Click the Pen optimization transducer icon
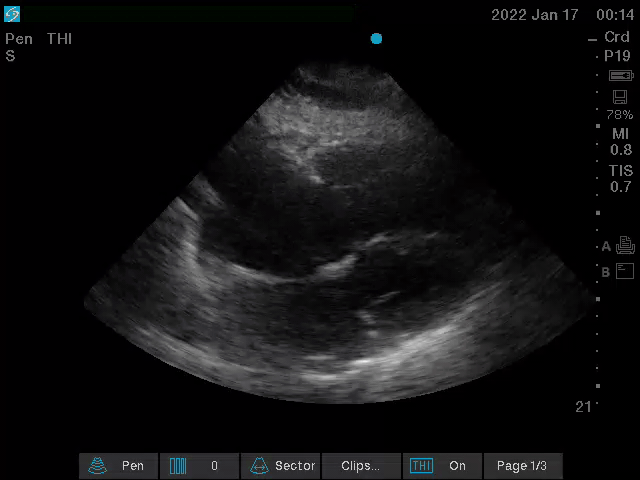The width and height of the screenshot is (640, 480). [x=98, y=466]
